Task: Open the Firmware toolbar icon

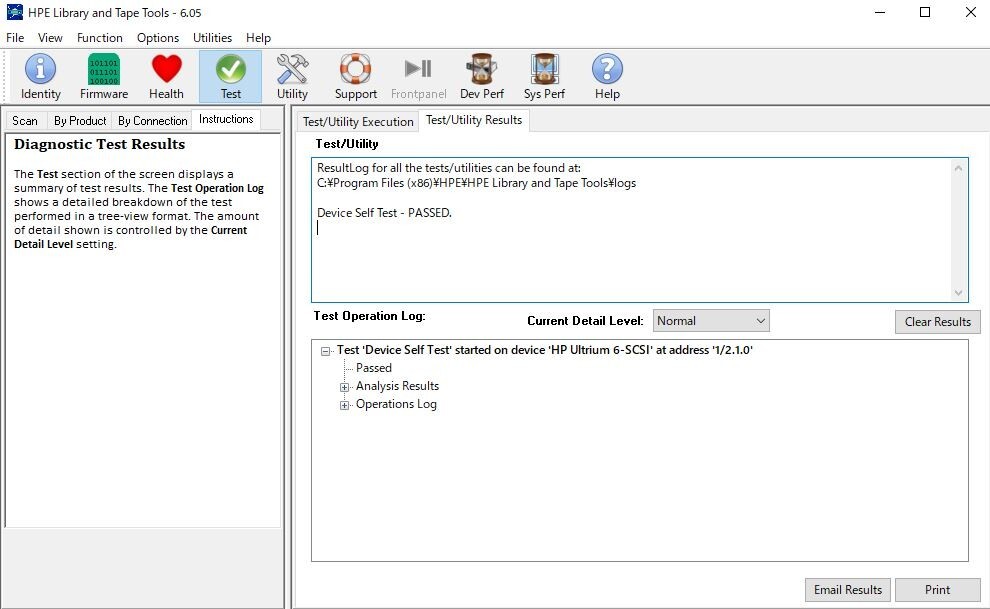Action: click(x=104, y=76)
